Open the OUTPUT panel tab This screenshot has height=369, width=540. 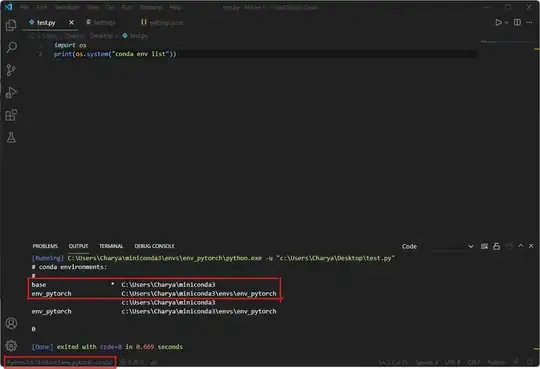79,246
